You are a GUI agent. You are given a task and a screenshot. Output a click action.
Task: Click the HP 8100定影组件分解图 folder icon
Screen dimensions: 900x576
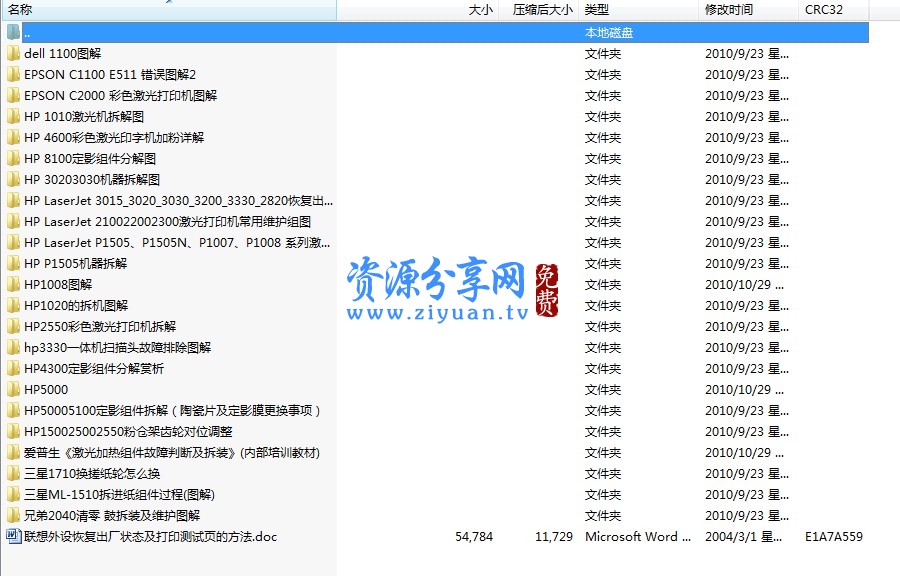tap(13, 158)
